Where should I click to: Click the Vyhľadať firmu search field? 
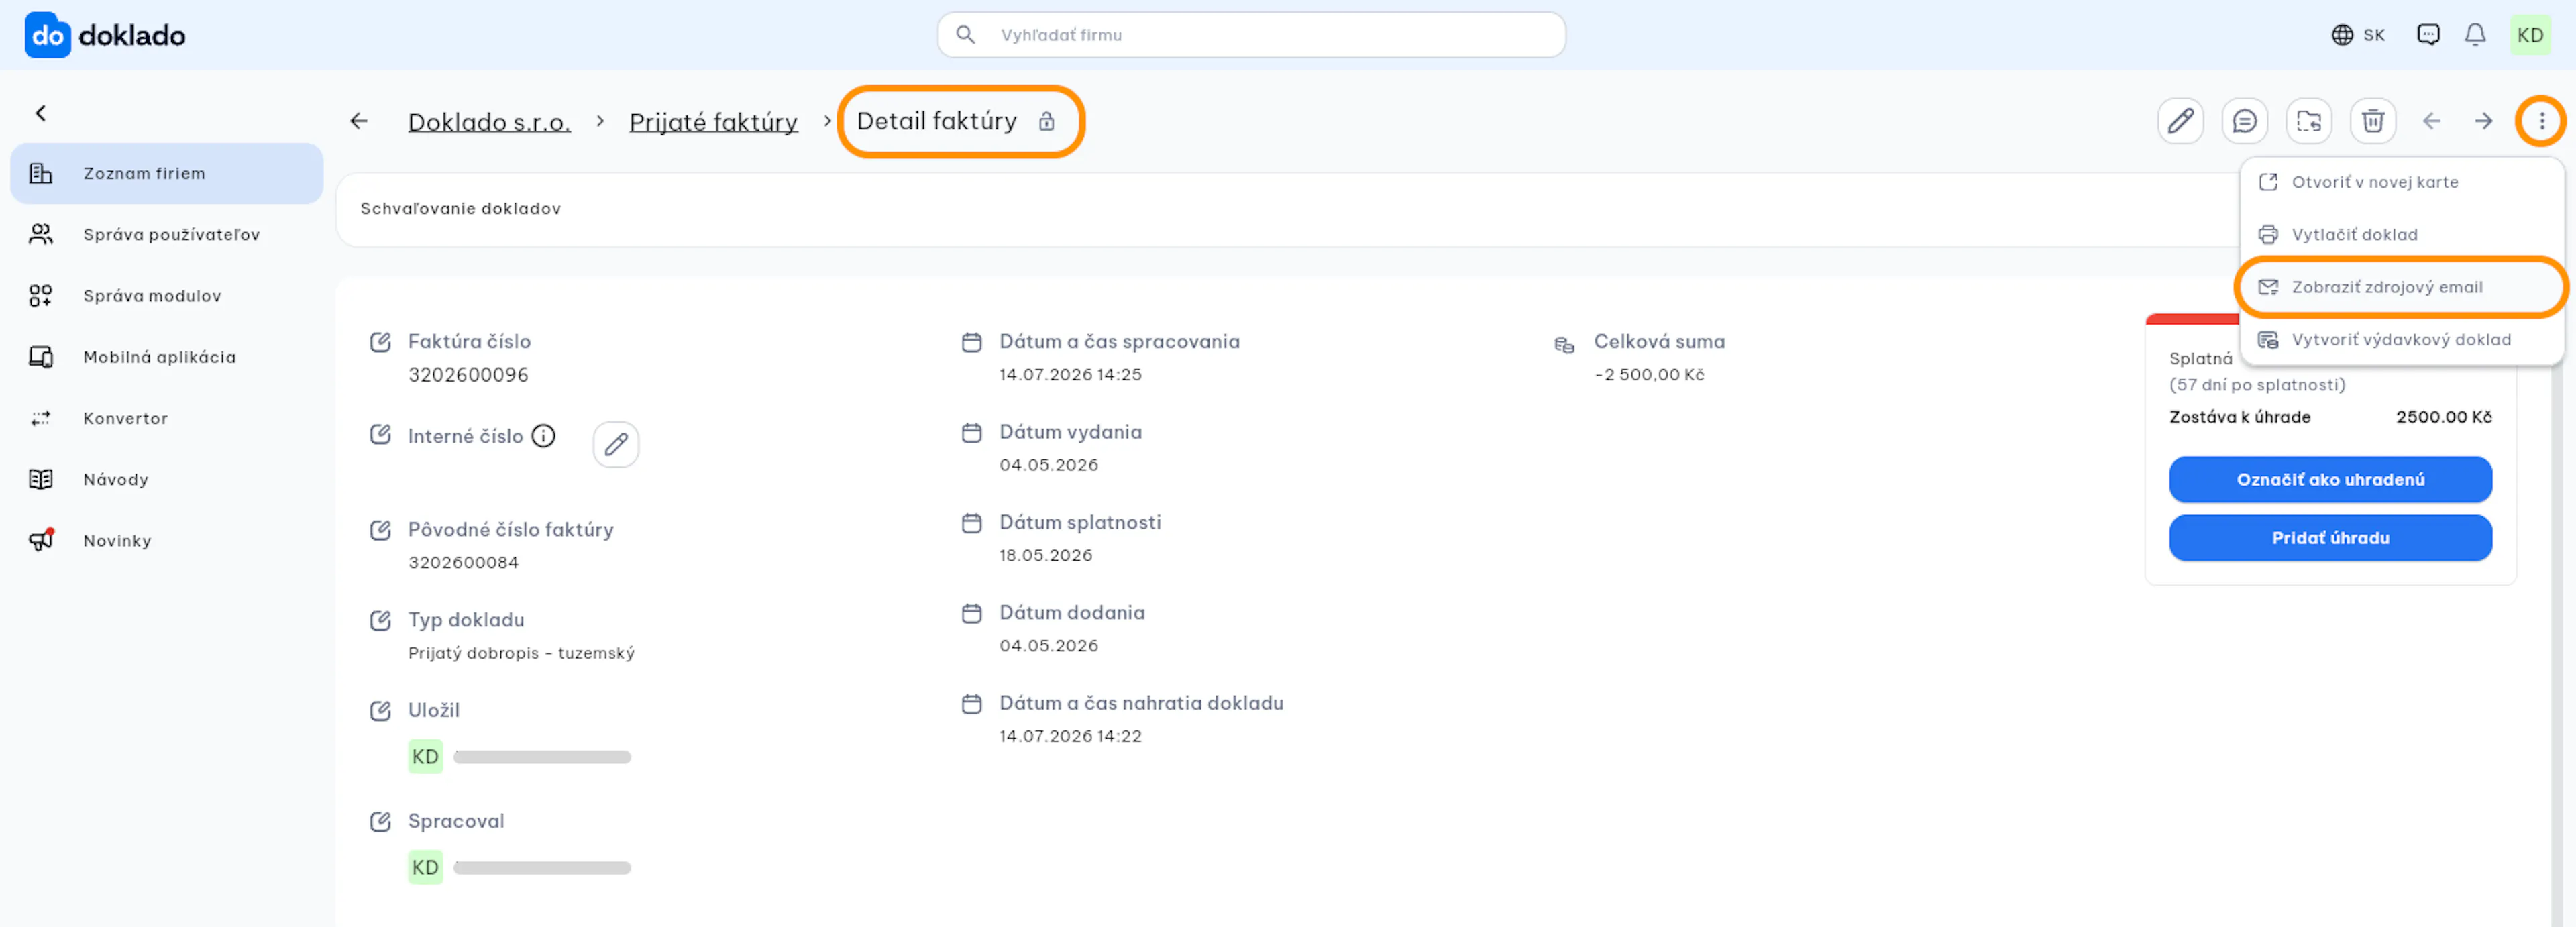[1250, 35]
